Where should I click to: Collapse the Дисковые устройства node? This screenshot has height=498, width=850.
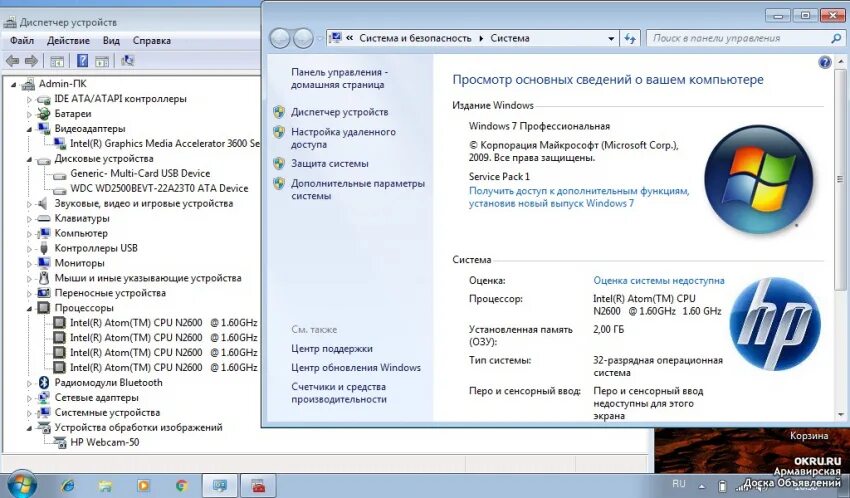coord(29,159)
